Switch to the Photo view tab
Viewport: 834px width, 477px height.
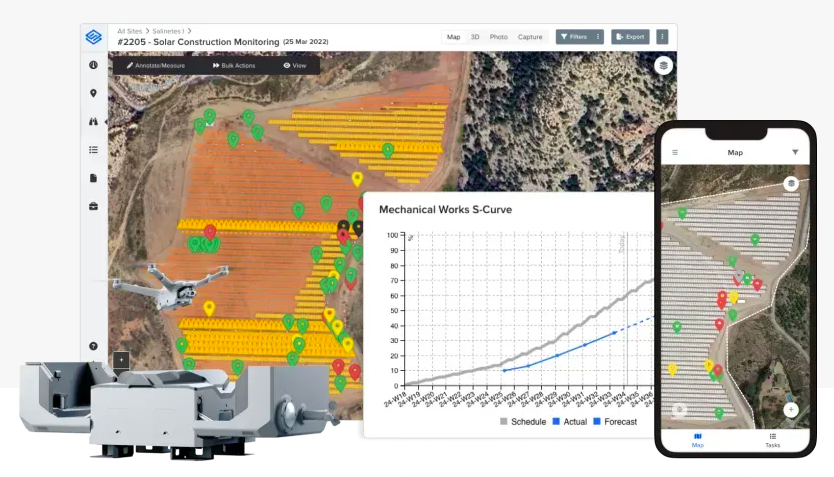[498, 37]
